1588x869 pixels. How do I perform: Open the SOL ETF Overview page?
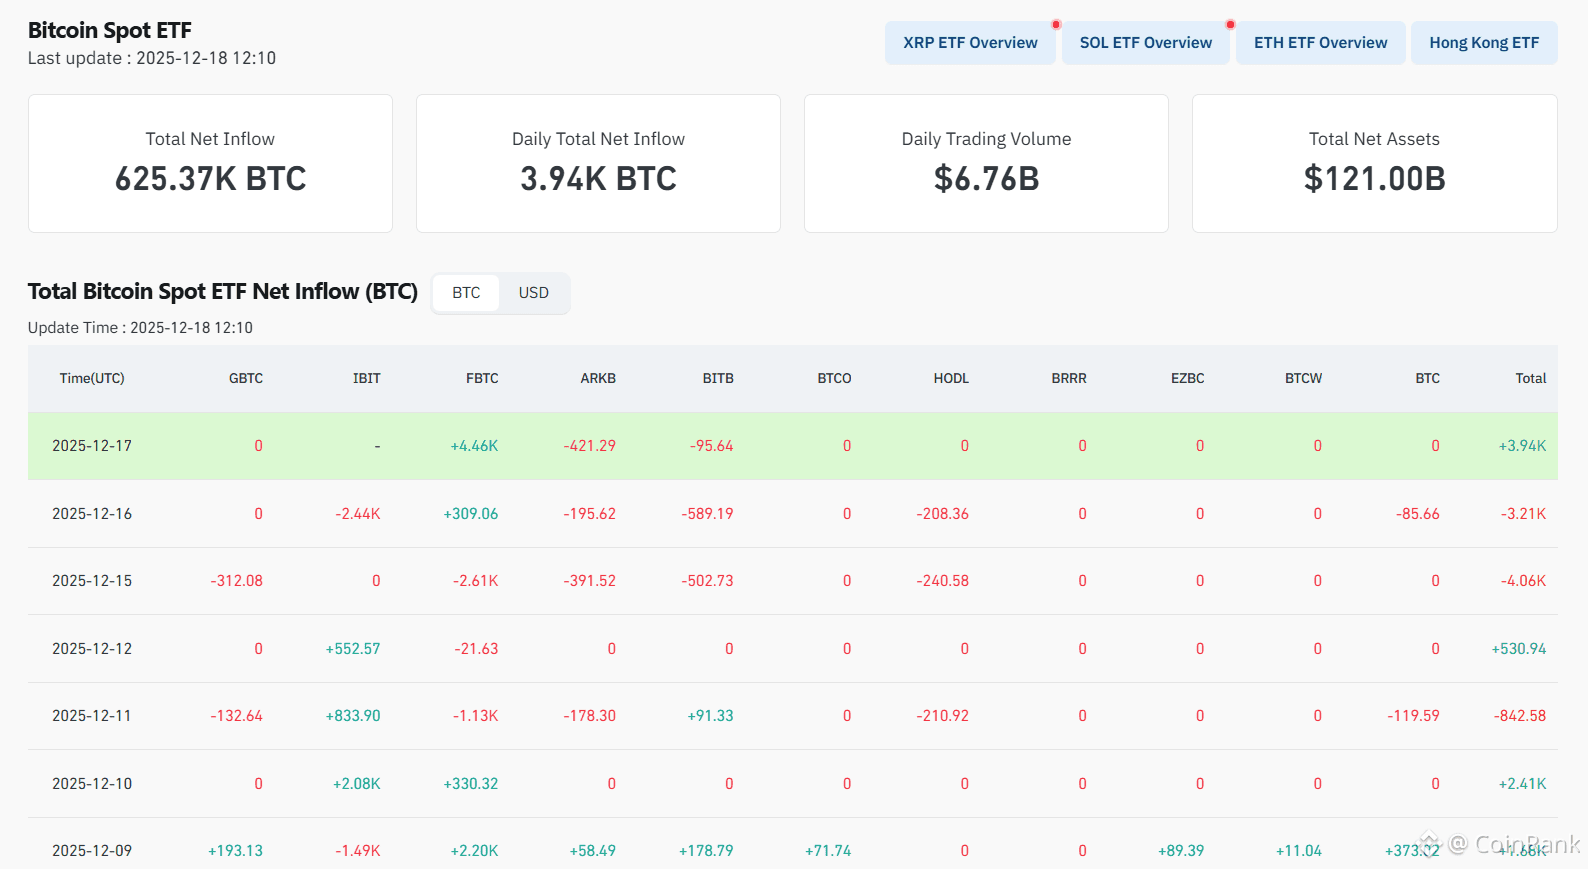click(x=1145, y=43)
